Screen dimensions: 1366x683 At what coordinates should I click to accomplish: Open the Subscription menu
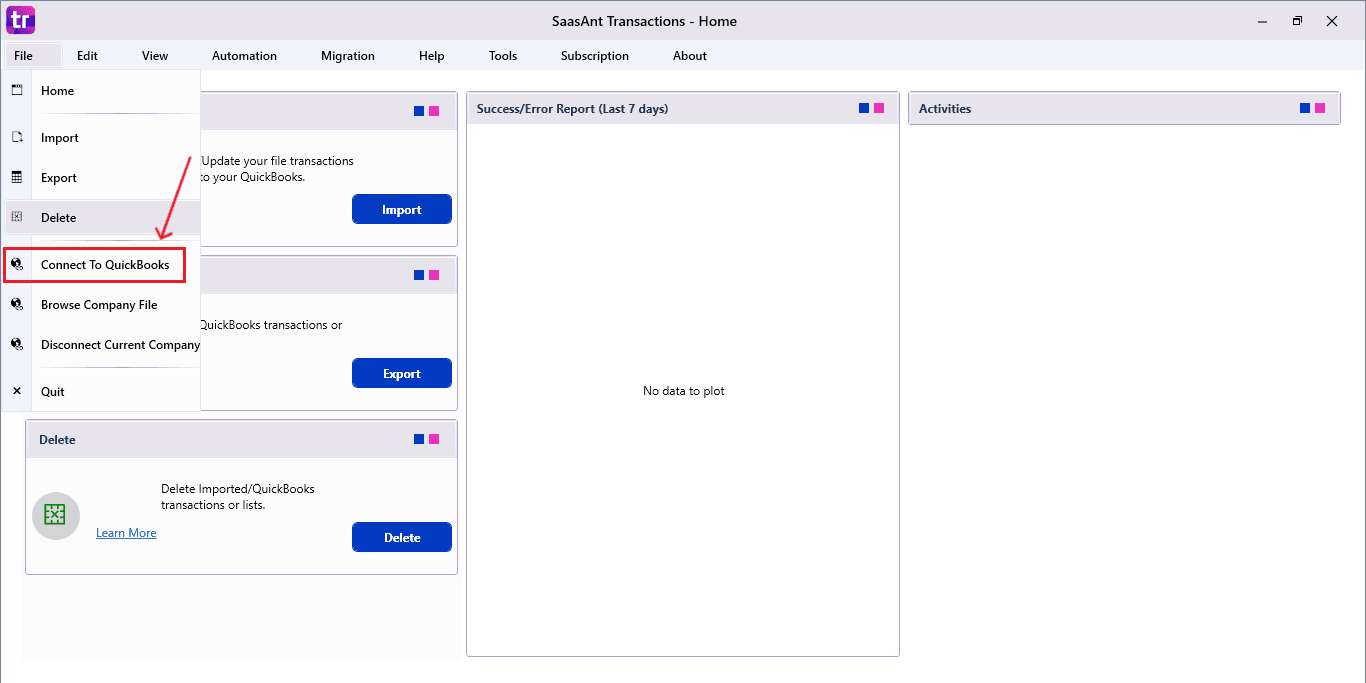pyautogui.click(x=594, y=55)
